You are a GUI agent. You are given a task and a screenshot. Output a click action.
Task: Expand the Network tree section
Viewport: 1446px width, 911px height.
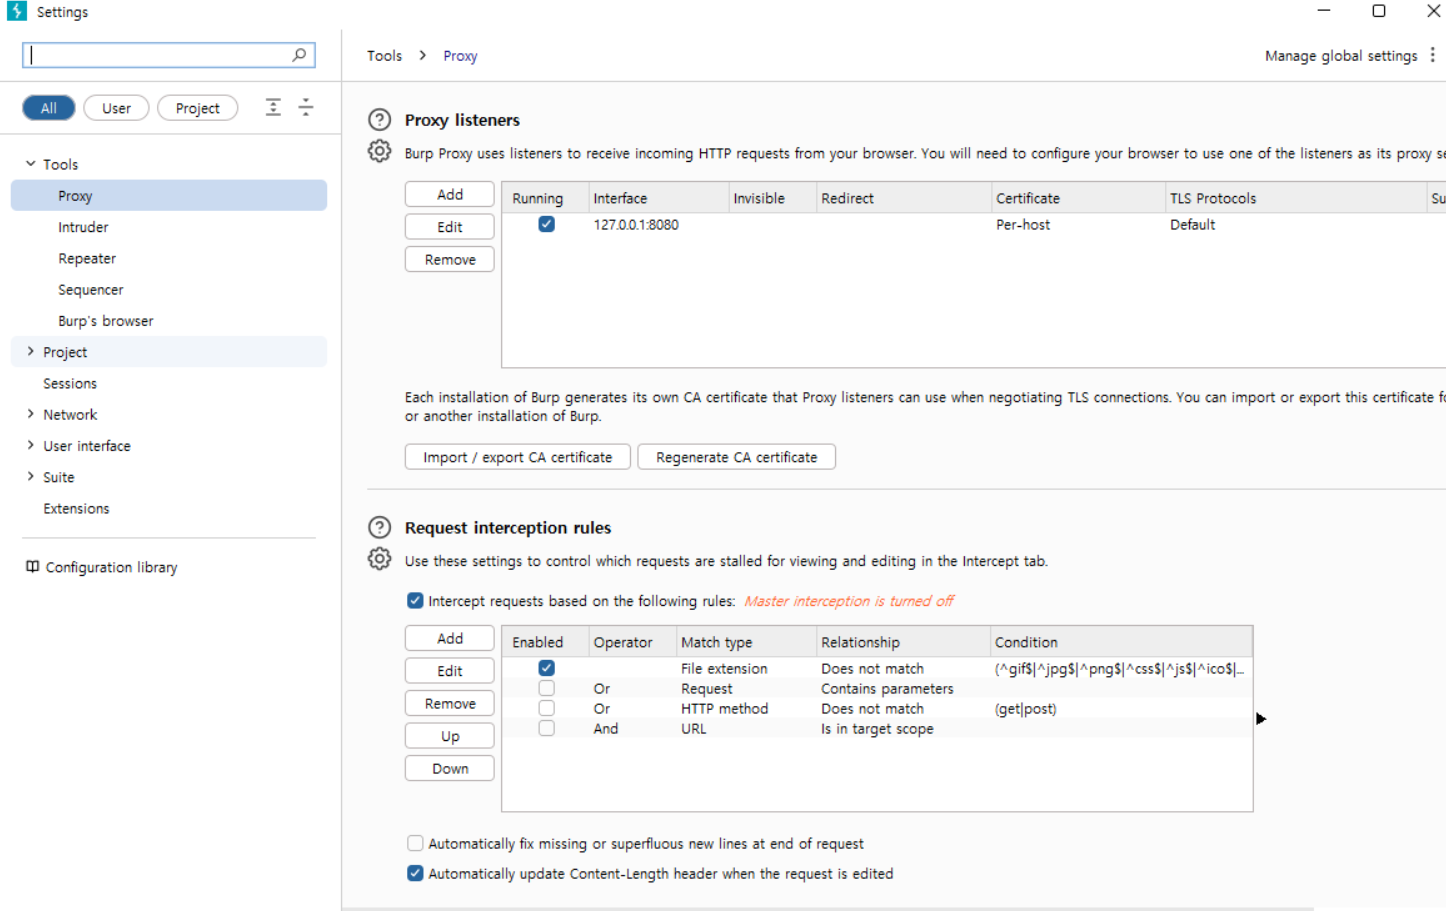click(31, 414)
